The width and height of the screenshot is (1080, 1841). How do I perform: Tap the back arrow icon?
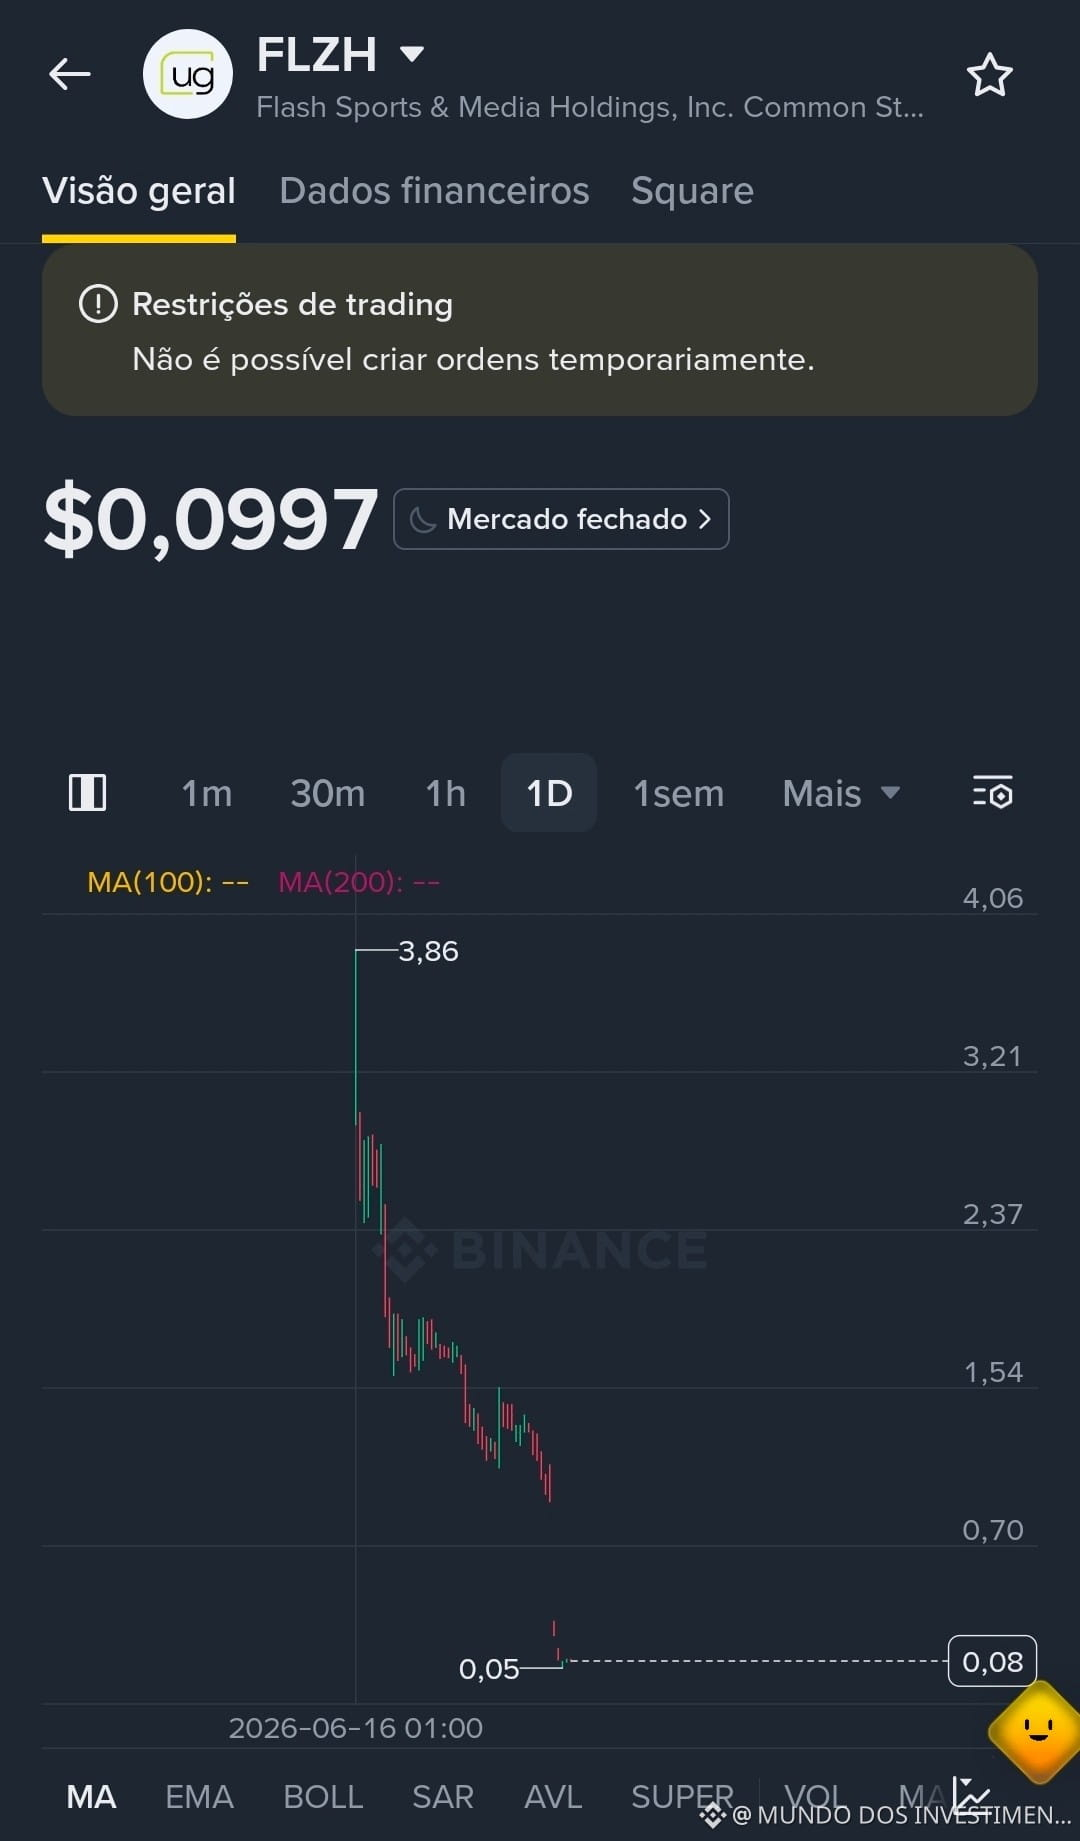click(x=70, y=74)
